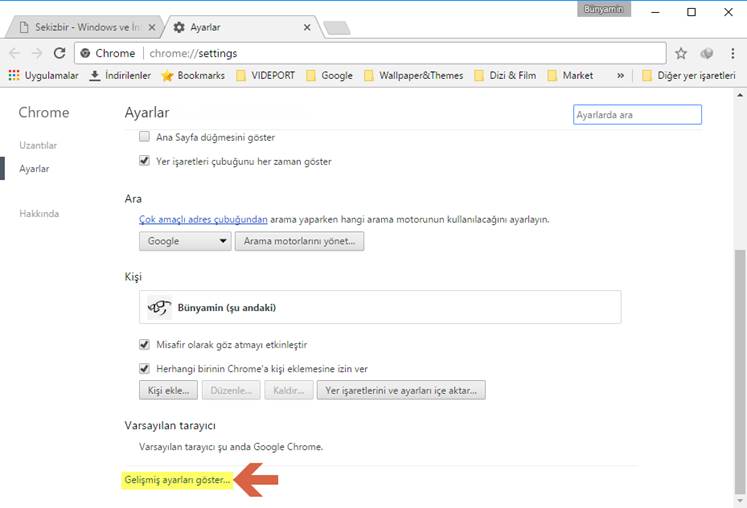This screenshot has width=747, height=508.
Task: Open the Google search engine dropdown
Action: 185,241
